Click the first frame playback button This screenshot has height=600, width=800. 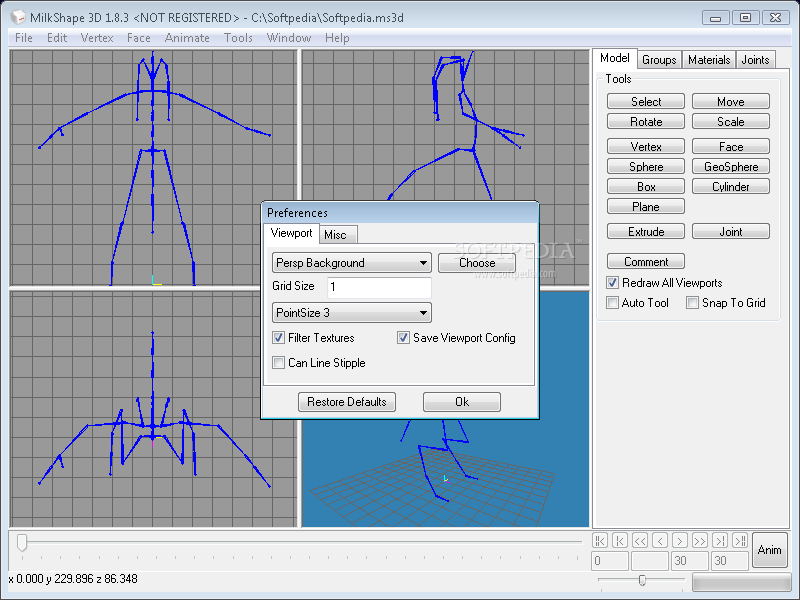(x=600, y=540)
